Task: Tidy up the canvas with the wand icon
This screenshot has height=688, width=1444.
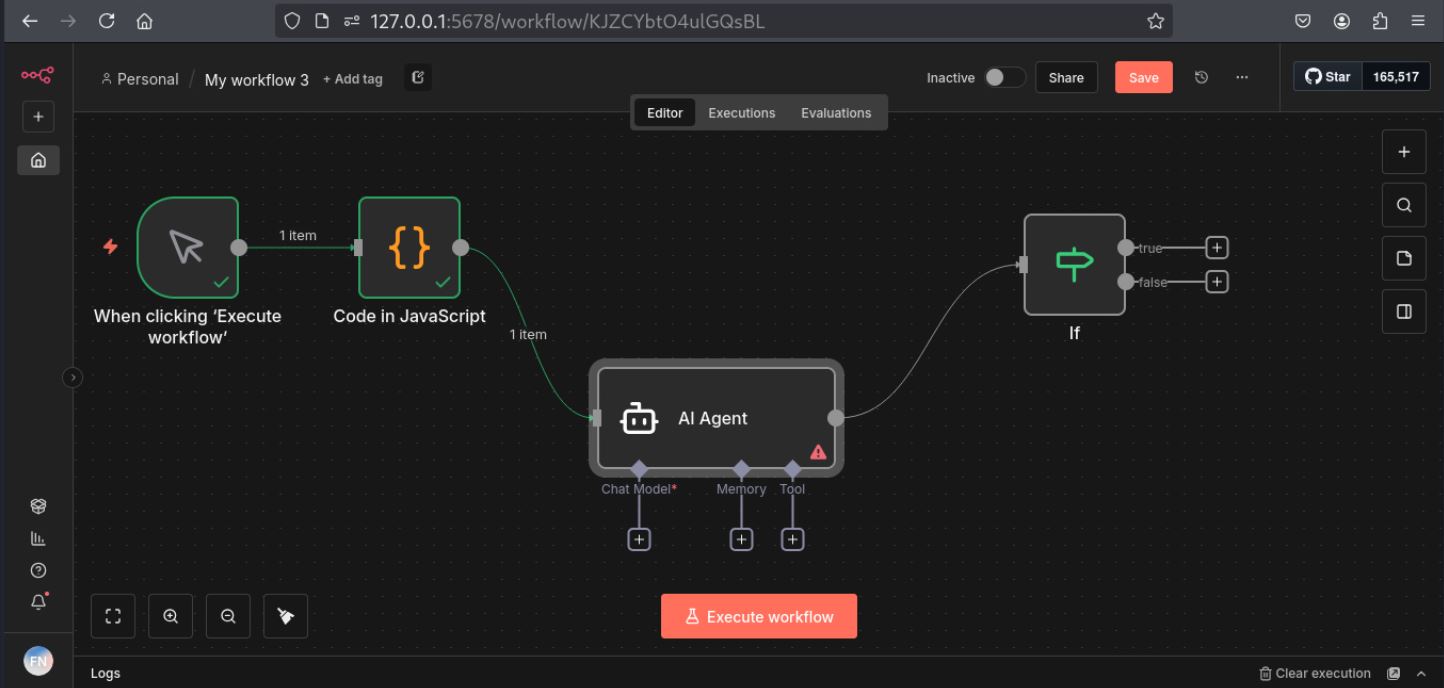Action: 285,615
